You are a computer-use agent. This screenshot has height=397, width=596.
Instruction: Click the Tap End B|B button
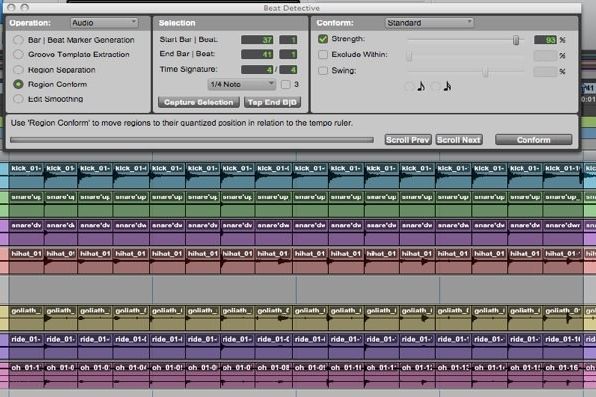(x=273, y=102)
